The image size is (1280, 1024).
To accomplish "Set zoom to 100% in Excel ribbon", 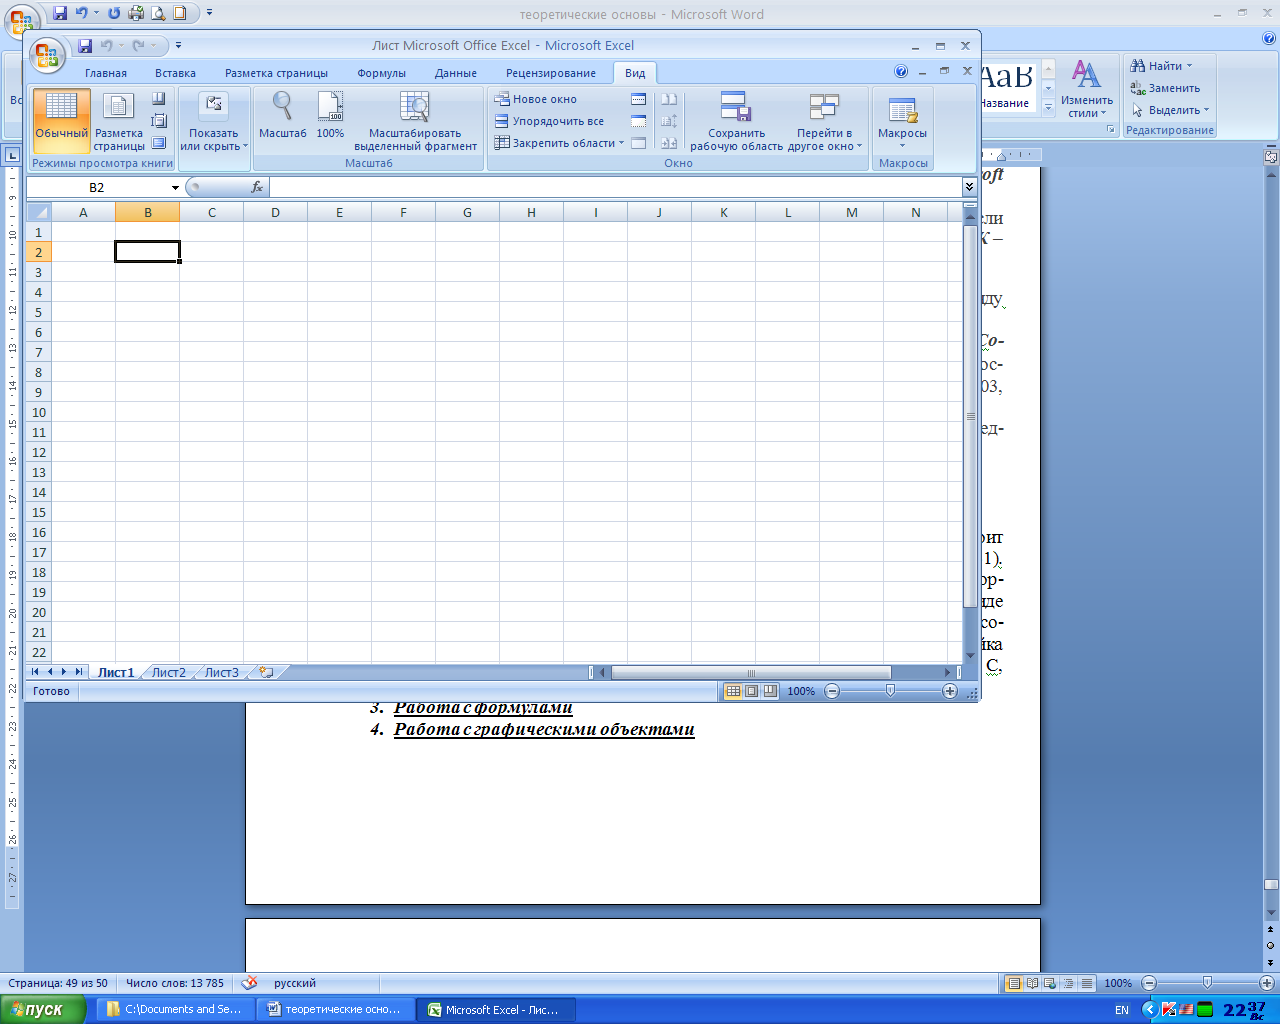I will 330,115.
